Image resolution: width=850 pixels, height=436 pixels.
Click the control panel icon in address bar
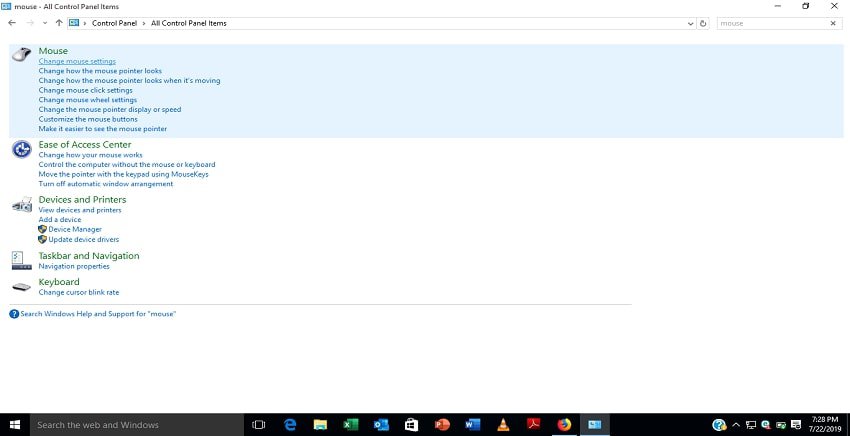74,23
